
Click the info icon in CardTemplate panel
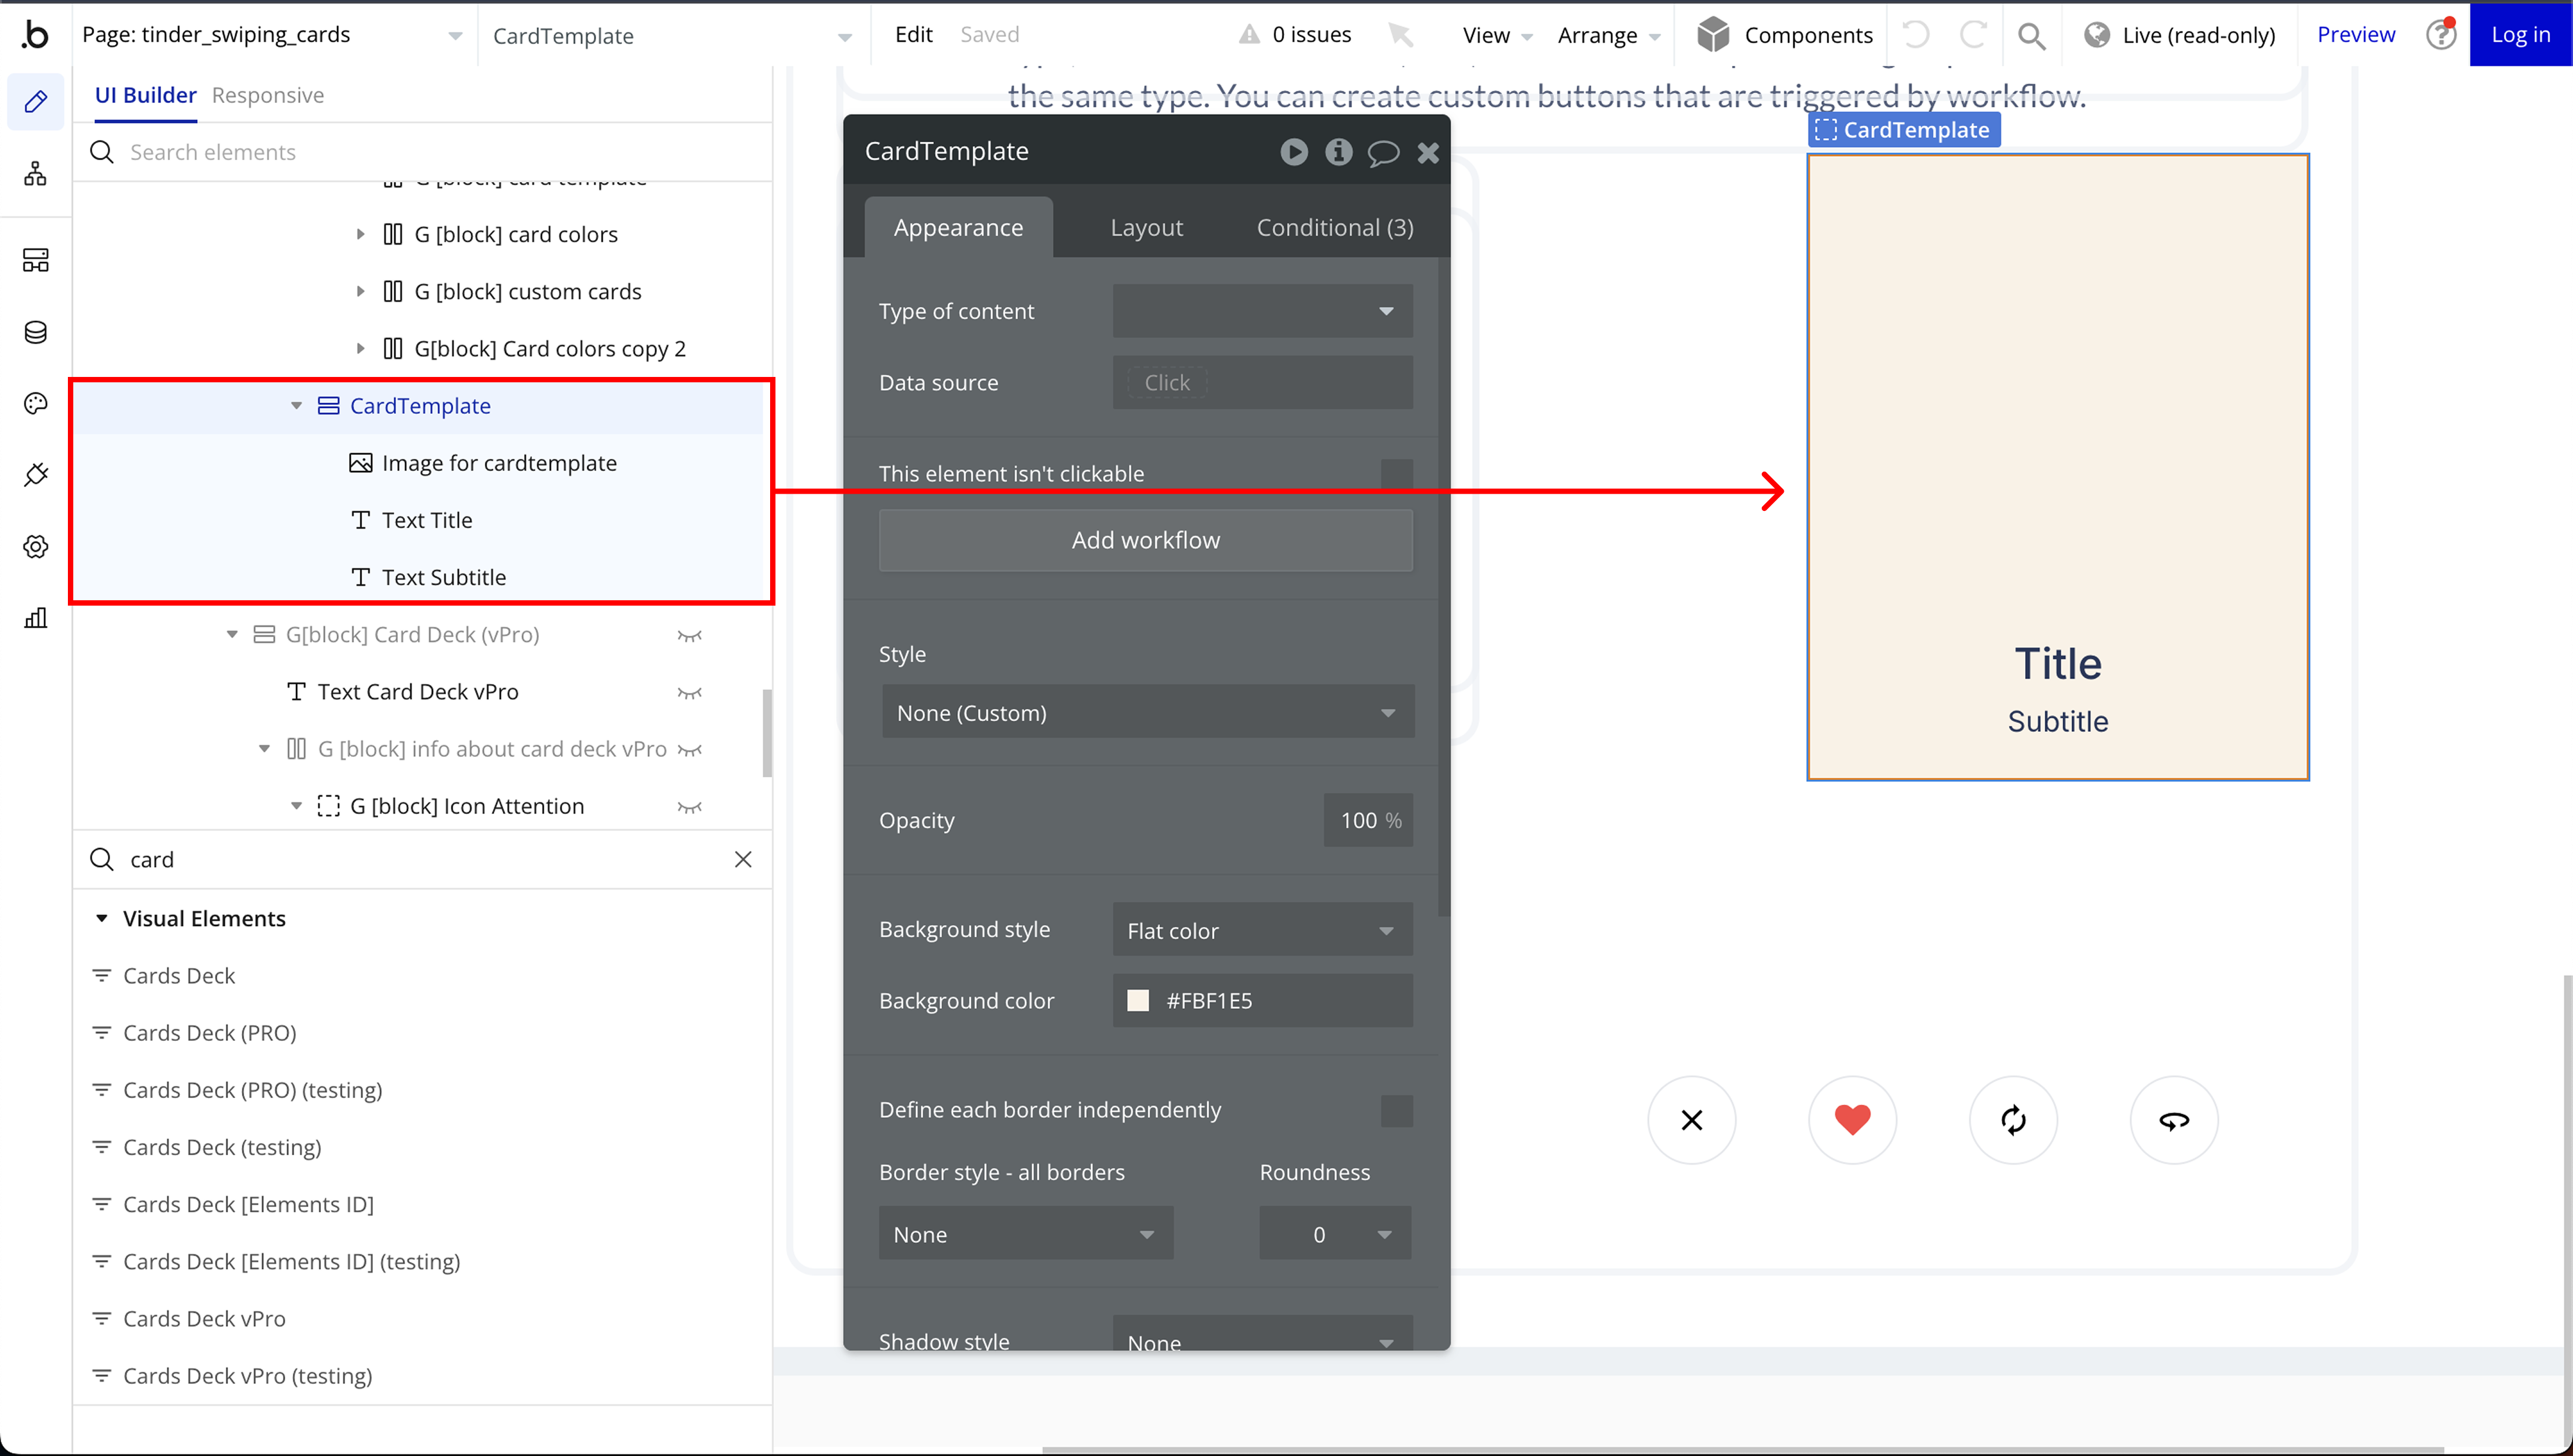click(x=1338, y=152)
